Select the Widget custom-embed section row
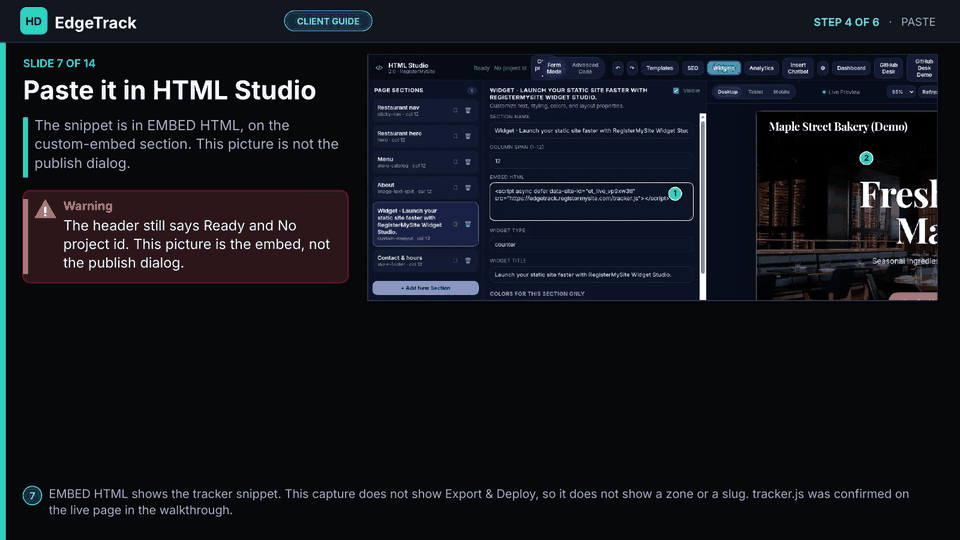Image resolution: width=960 pixels, height=540 pixels. coord(426,224)
